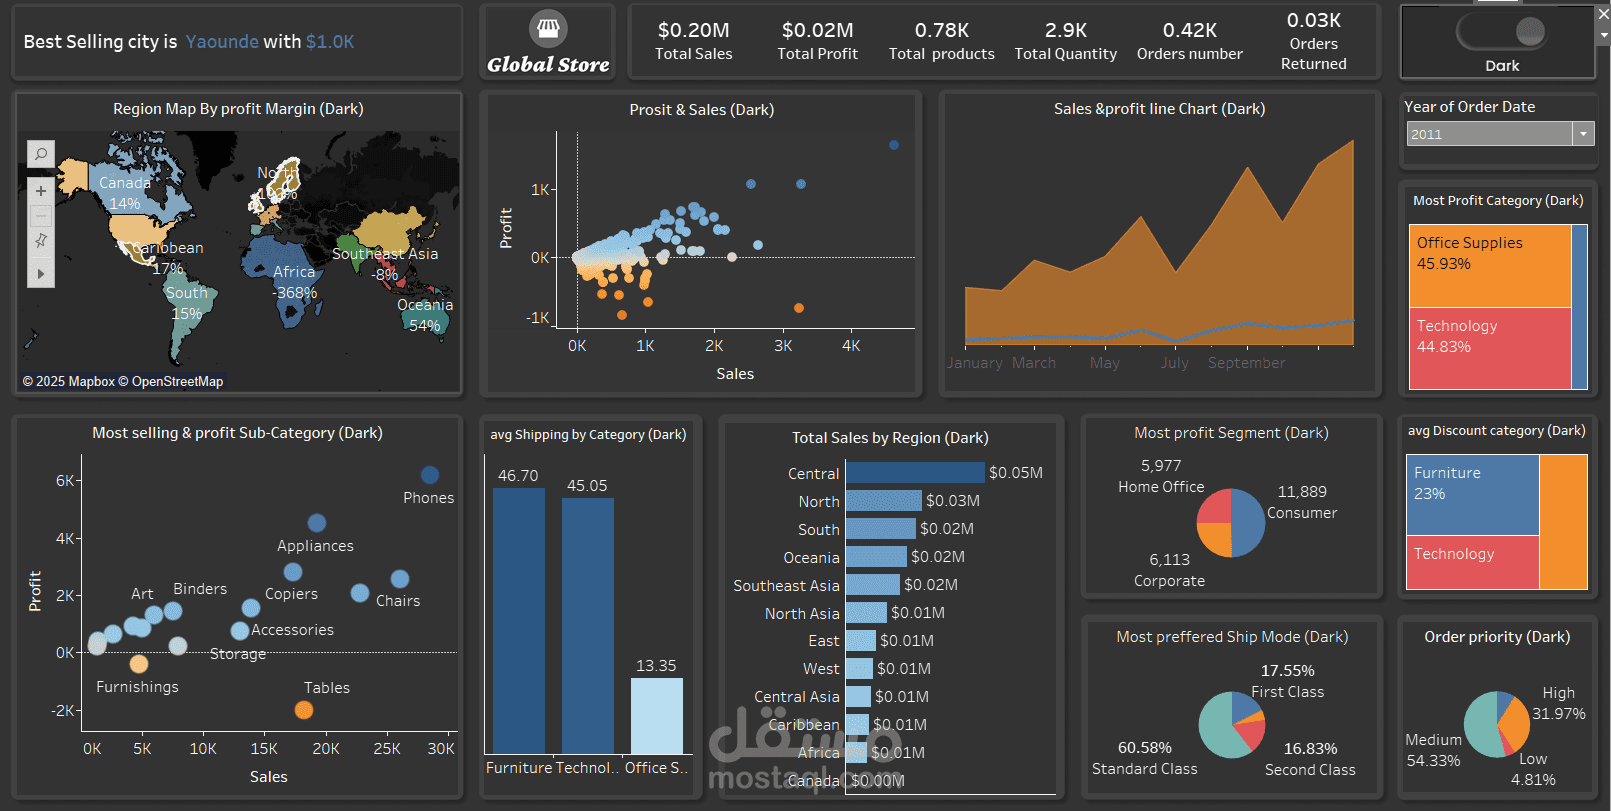Zoom out on the region map
1611x811 pixels.
[x=41, y=215]
